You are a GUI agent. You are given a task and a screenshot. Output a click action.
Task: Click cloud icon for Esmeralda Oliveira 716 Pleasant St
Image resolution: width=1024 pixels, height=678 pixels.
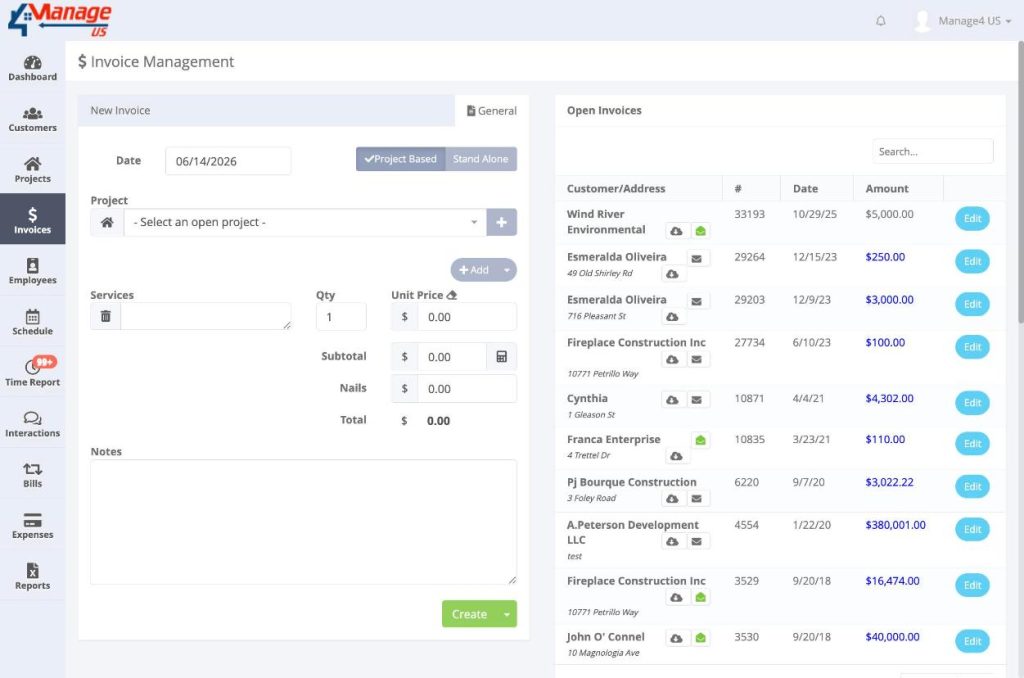[x=672, y=317]
